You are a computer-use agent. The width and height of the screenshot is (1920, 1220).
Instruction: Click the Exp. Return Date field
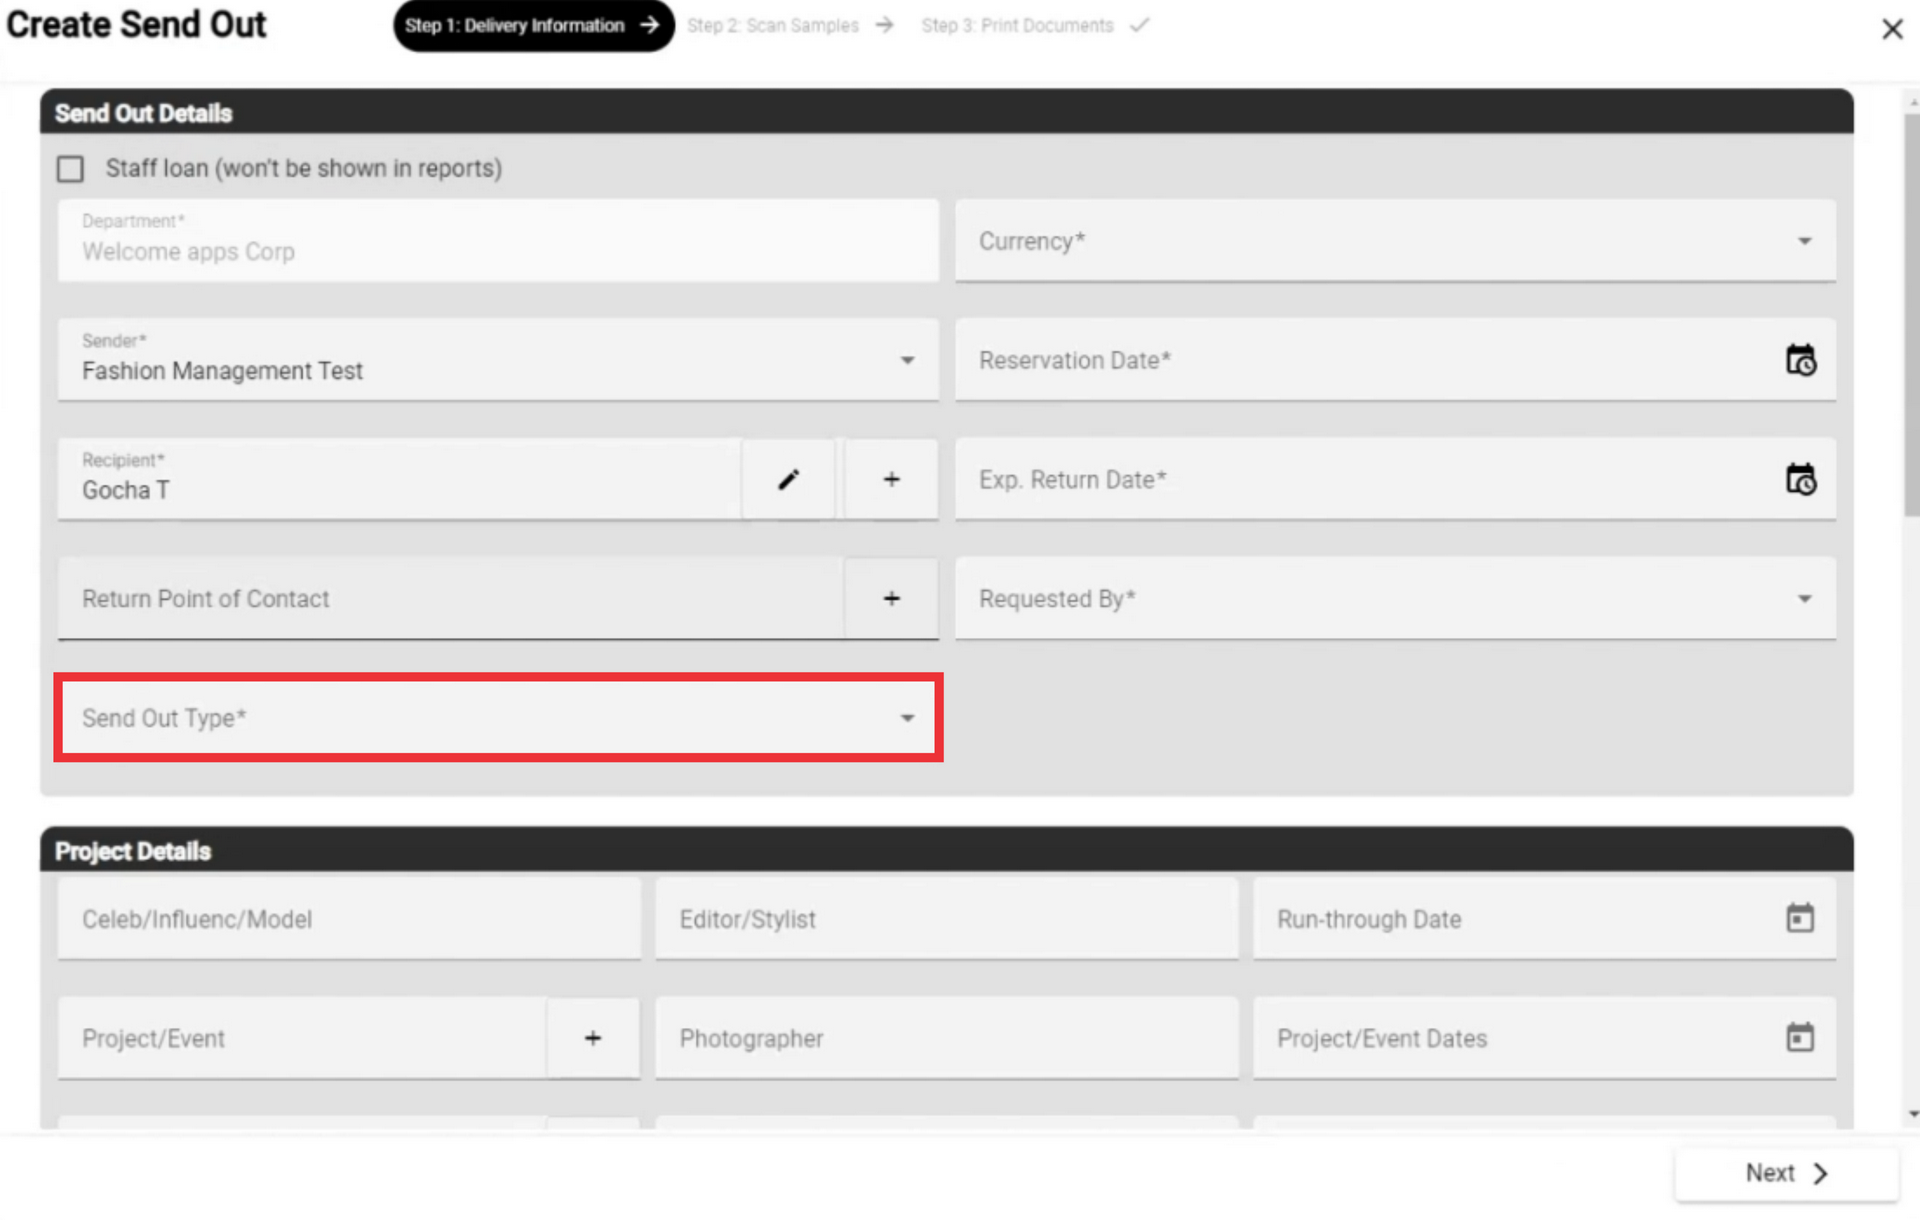tap(1395, 480)
